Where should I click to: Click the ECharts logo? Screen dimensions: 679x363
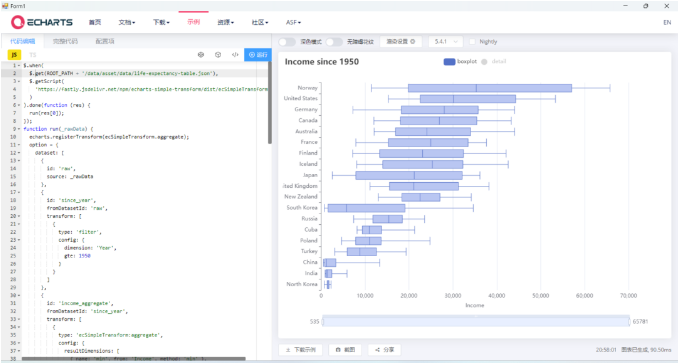click(x=42, y=22)
